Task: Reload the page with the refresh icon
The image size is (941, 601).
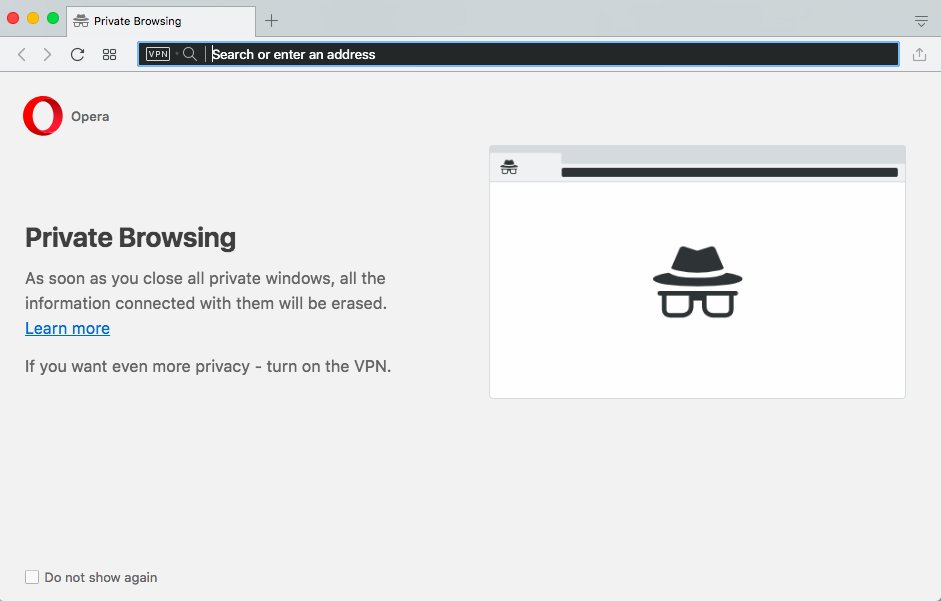Action: 77,55
